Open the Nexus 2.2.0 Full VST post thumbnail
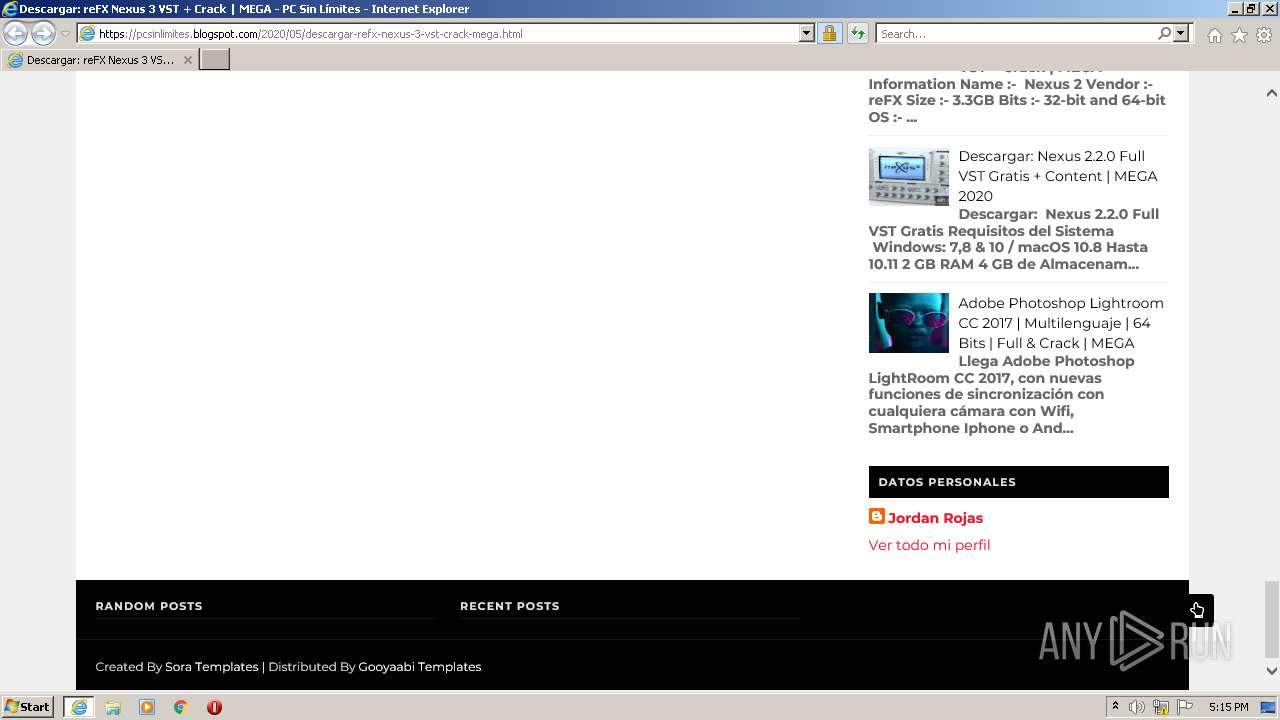Screen dimensions: 1280x720 (x=908, y=177)
